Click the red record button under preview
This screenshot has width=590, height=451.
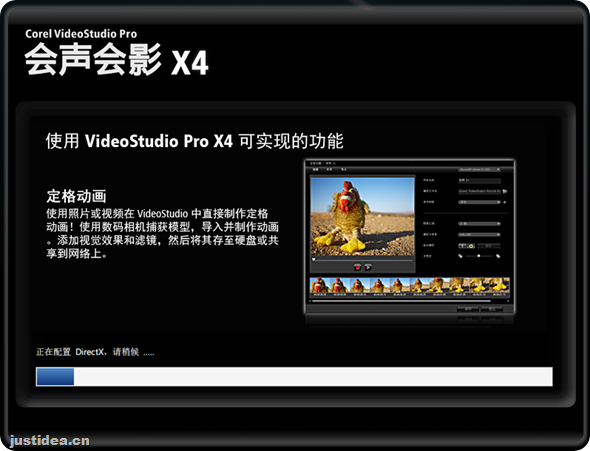pos(357,267)
